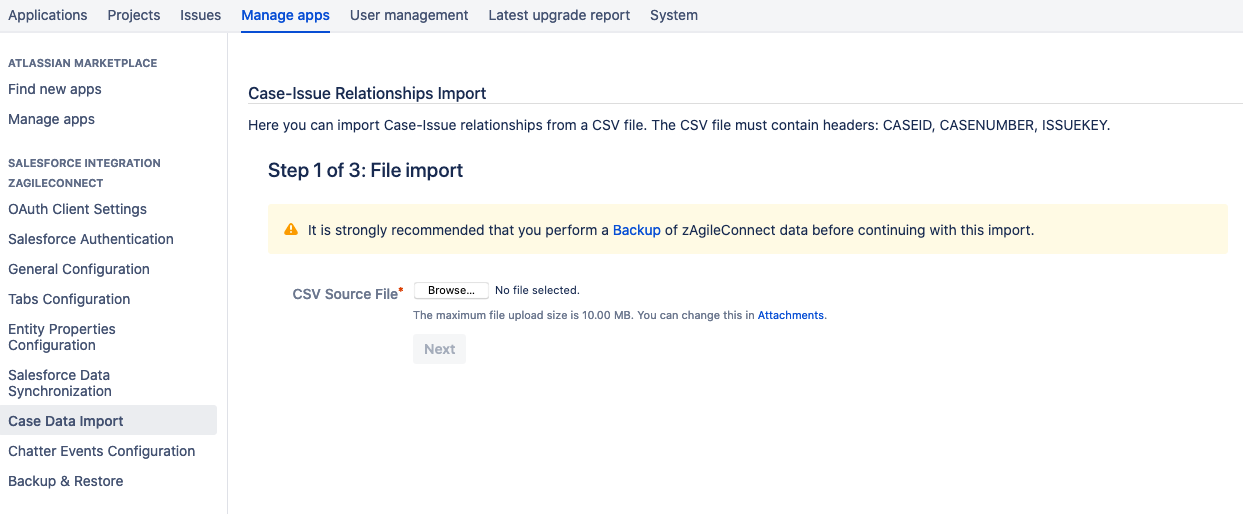Open Manage apps sidebar link
This screenshot has width=1243, height=514.
pos(51,119)
